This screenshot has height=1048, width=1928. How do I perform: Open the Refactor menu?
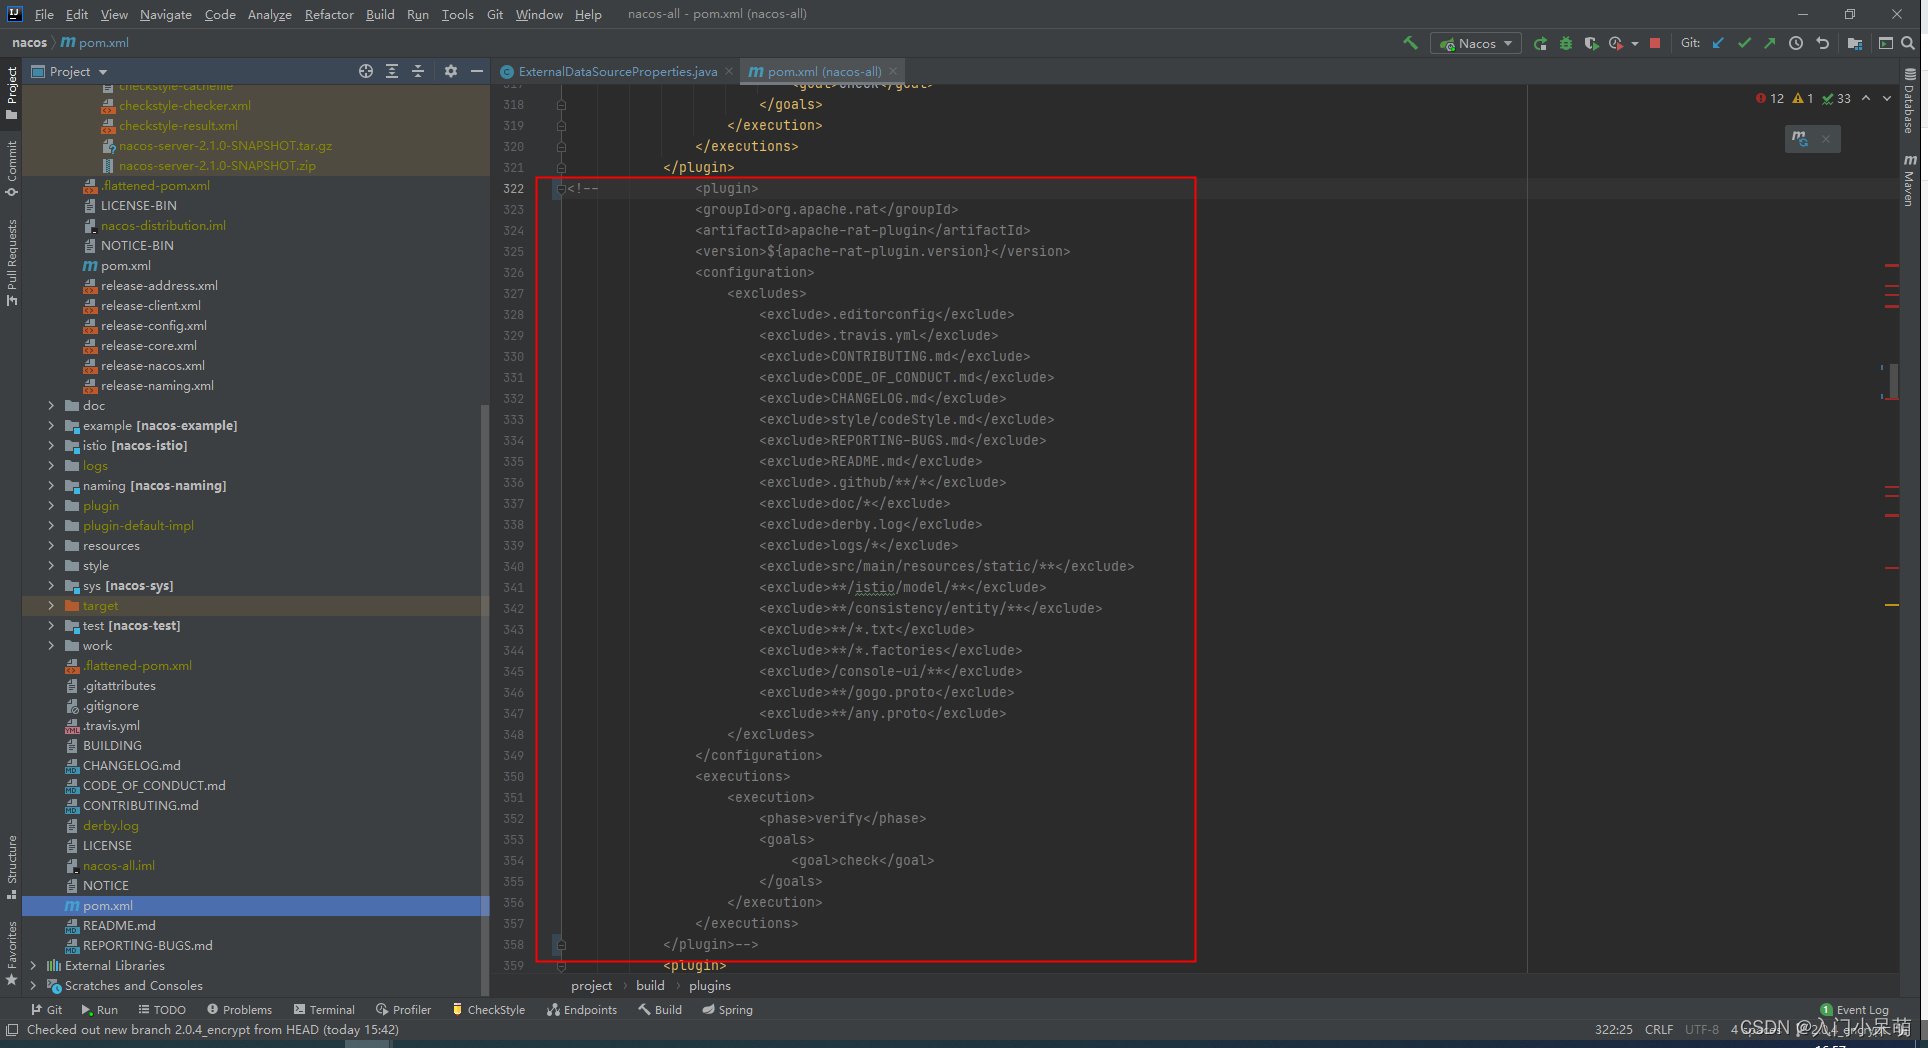pyautogui.click(x=329, y=14)
